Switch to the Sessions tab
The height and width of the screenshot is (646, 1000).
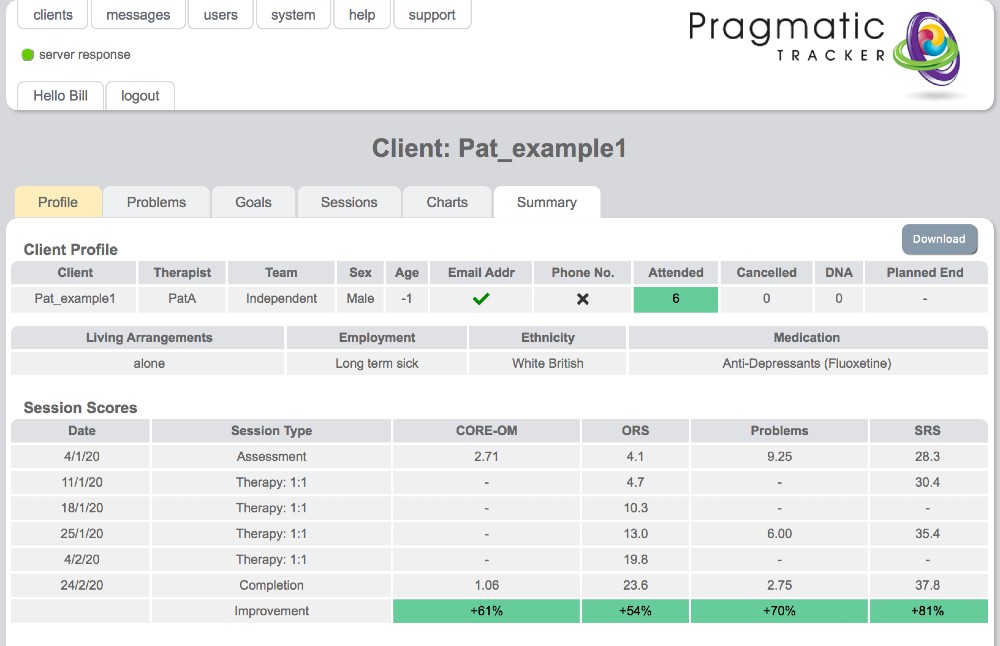coord(348,202)
